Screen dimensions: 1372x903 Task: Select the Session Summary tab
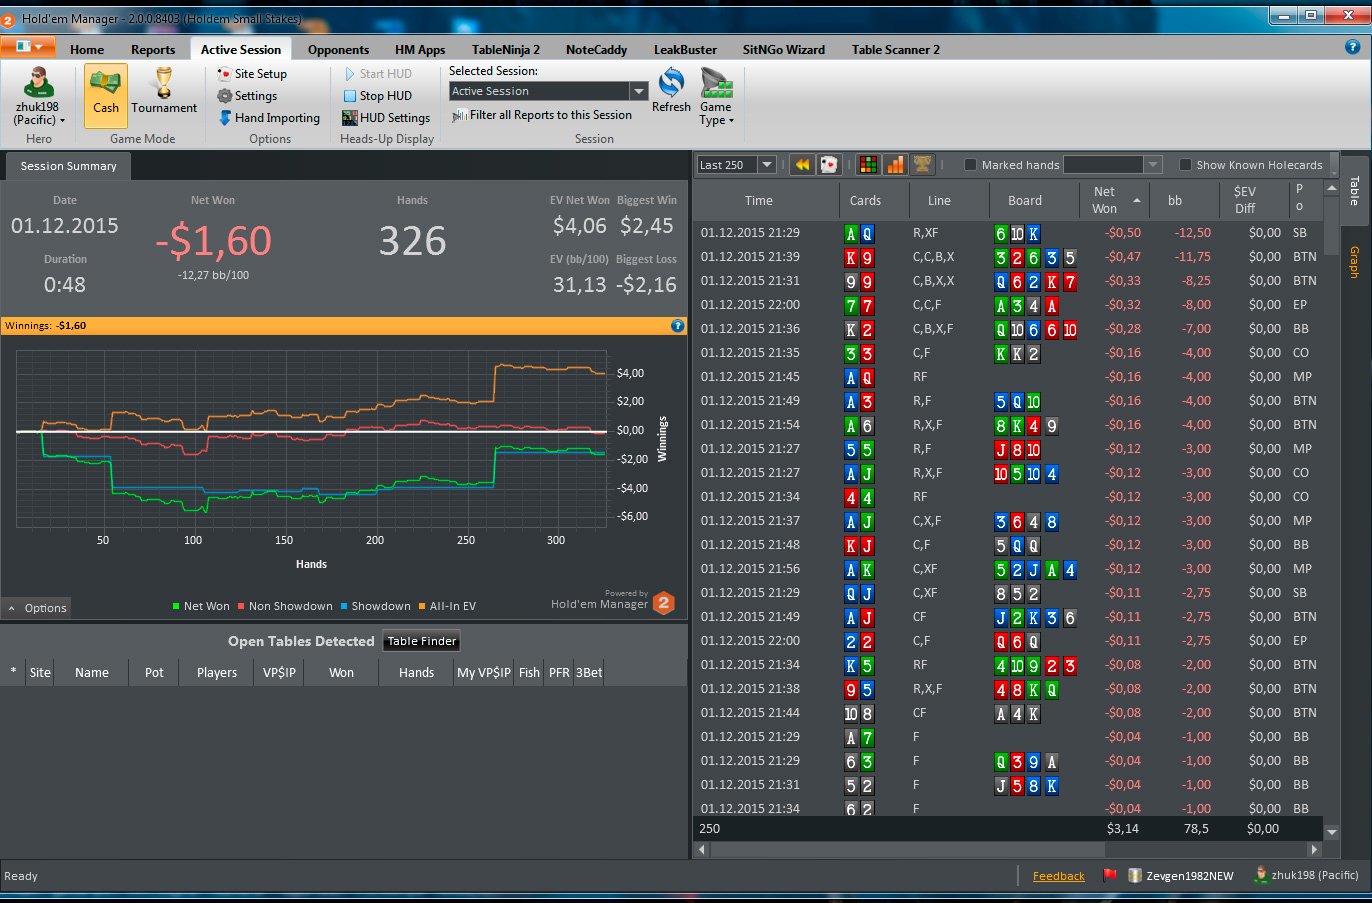point(68,166)
